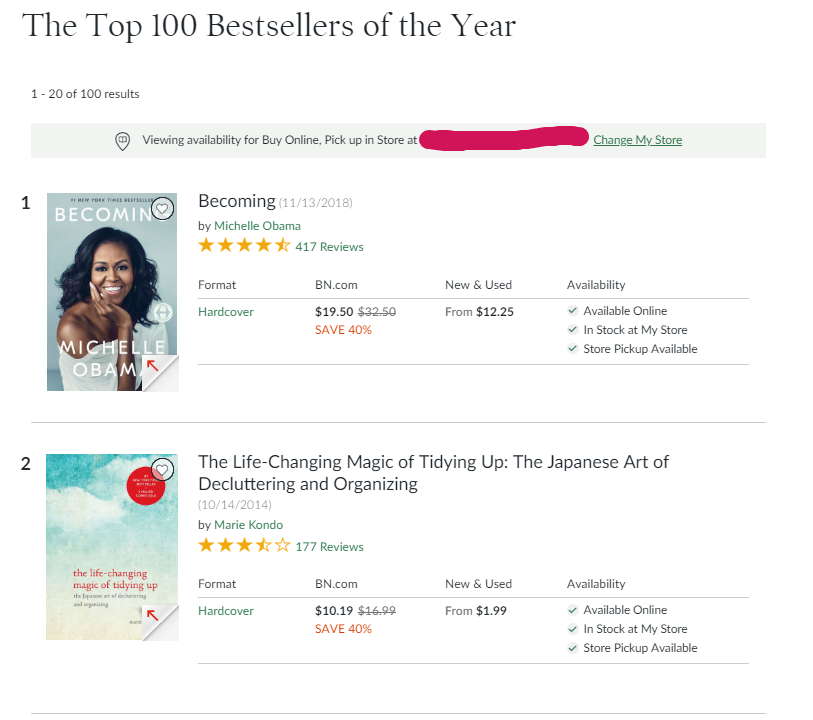Read 177 Reviews for Tidying Up

[x=329, y=547]
